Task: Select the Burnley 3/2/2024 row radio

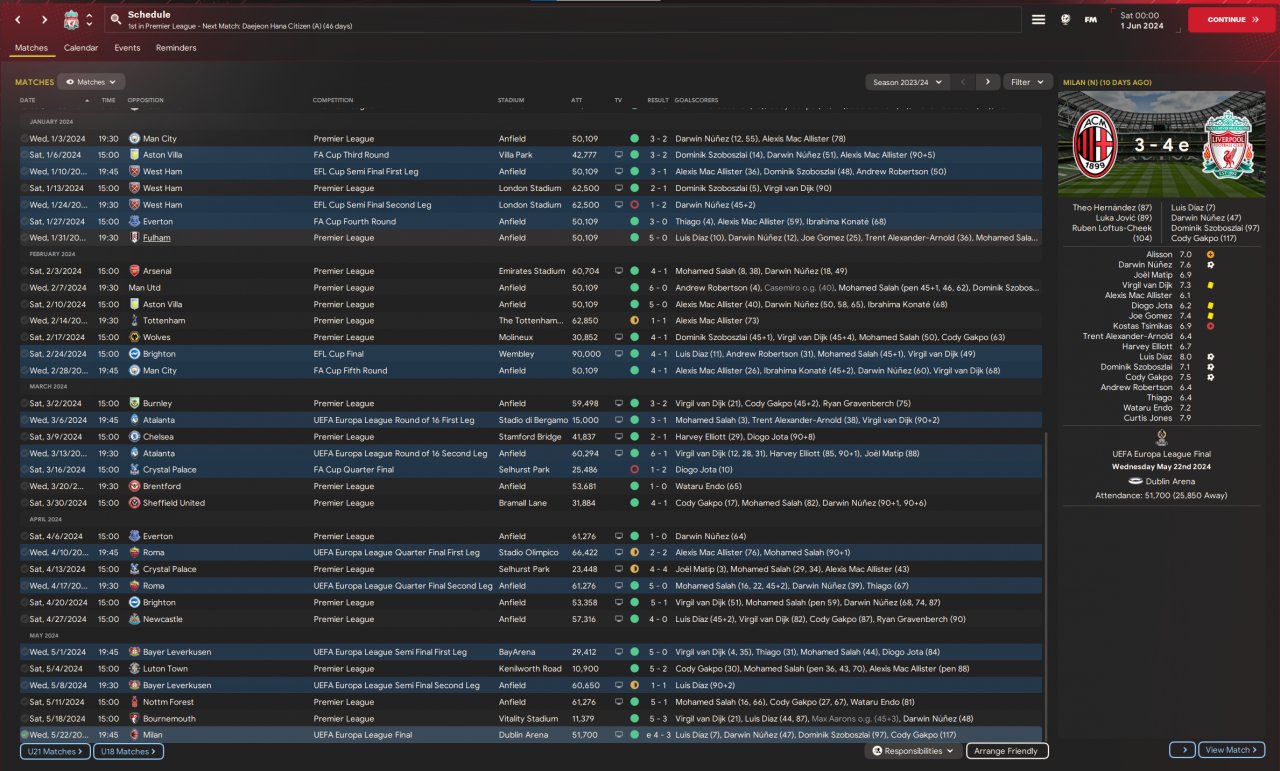Action: click(x=25, y=404)
